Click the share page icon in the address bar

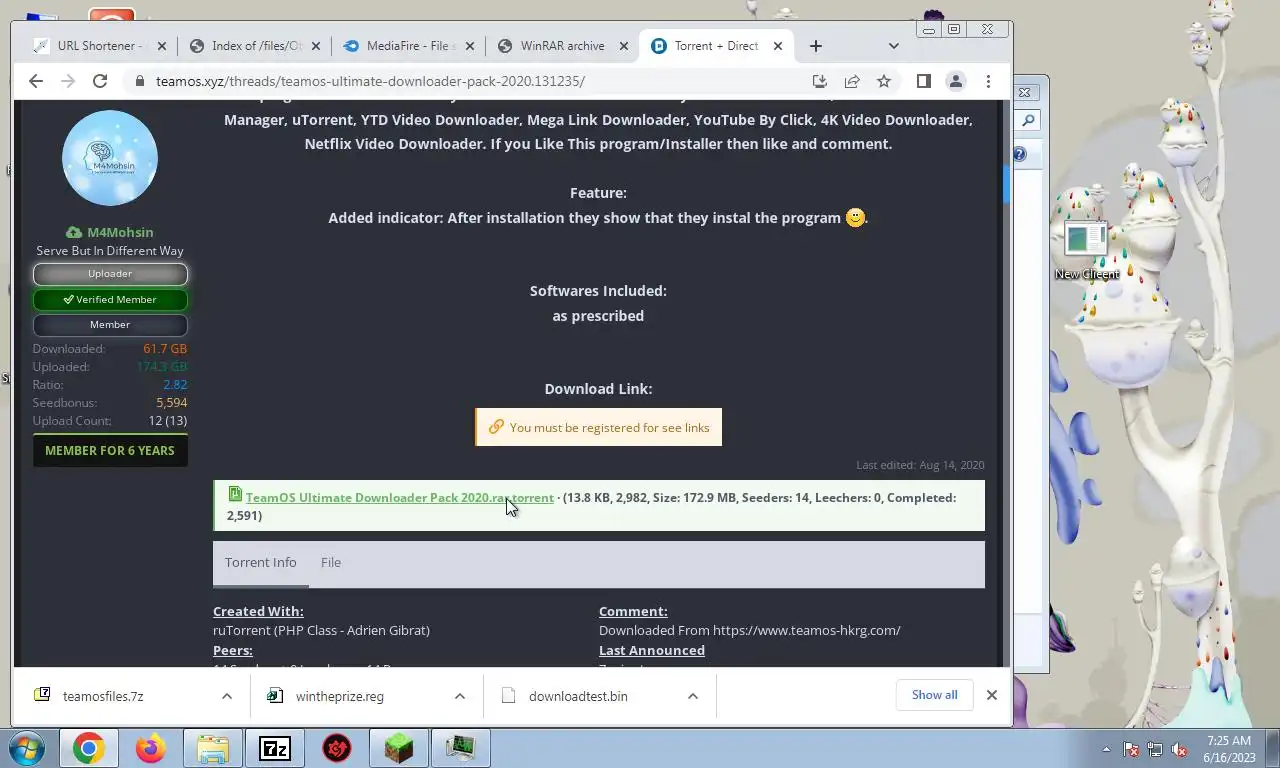click(851, 81)
